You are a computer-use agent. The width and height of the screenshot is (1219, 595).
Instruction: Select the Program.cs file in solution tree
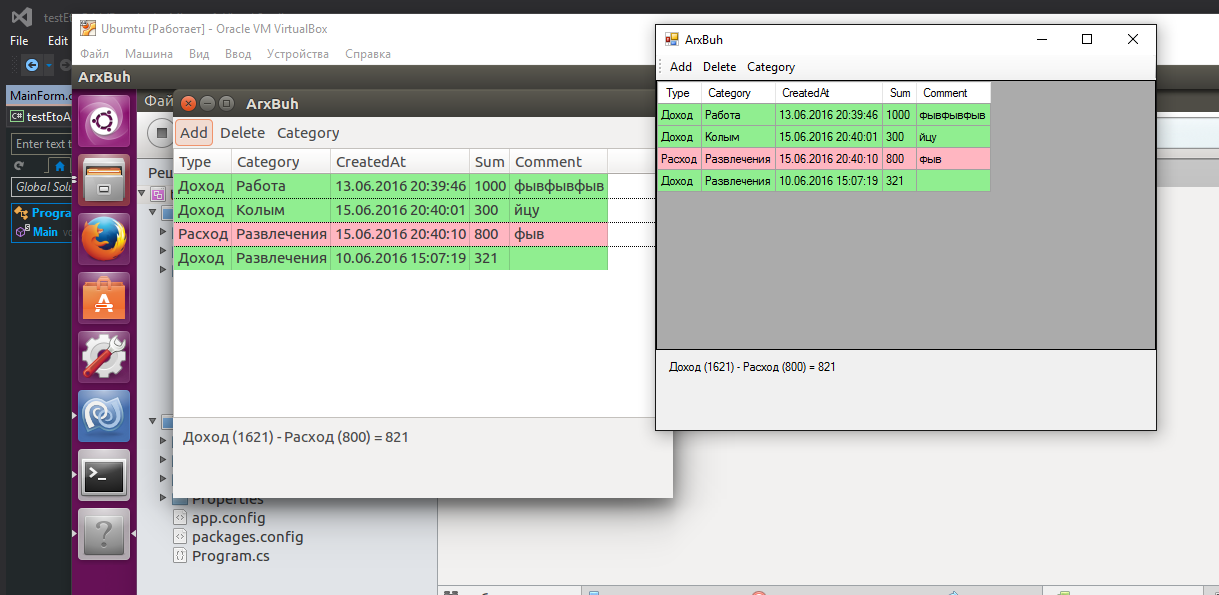tap(230, 556)
